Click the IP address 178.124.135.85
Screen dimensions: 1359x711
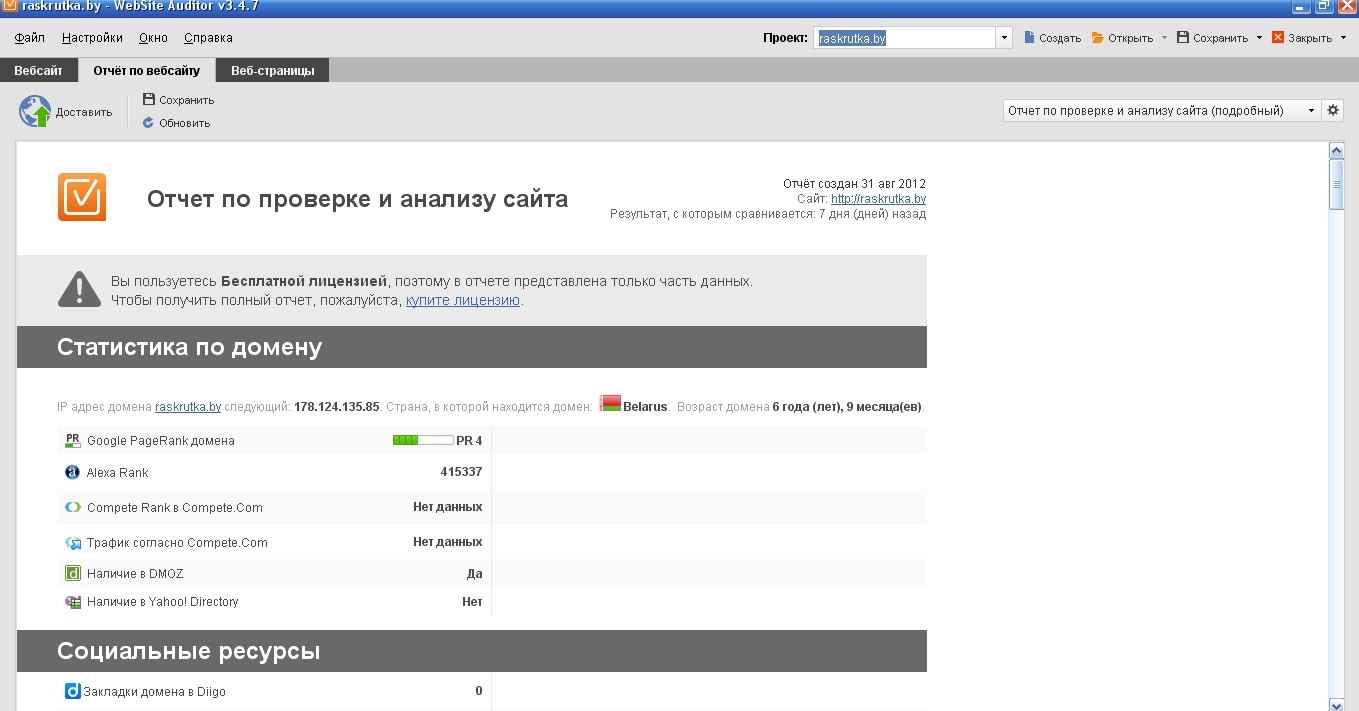point(337,407)
